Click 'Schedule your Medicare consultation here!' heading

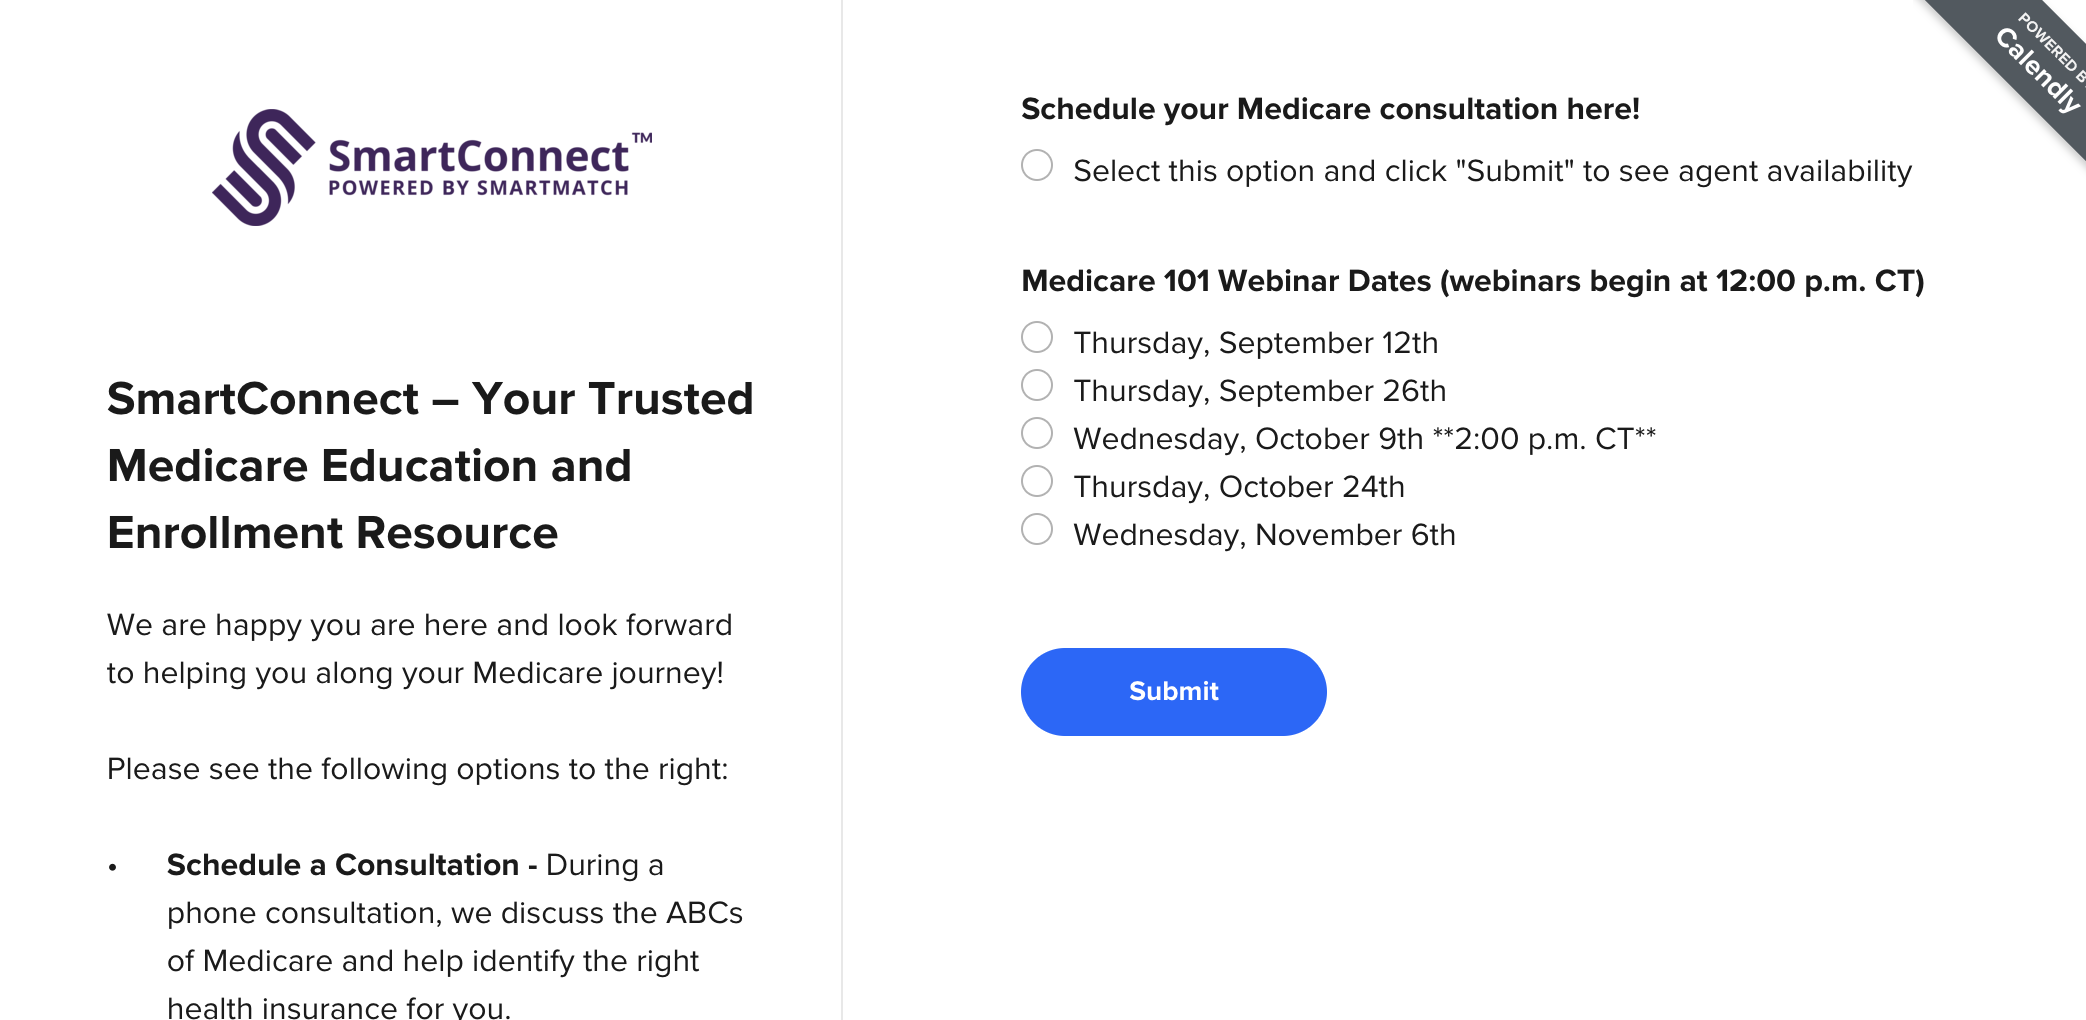tap(1330, 109)
